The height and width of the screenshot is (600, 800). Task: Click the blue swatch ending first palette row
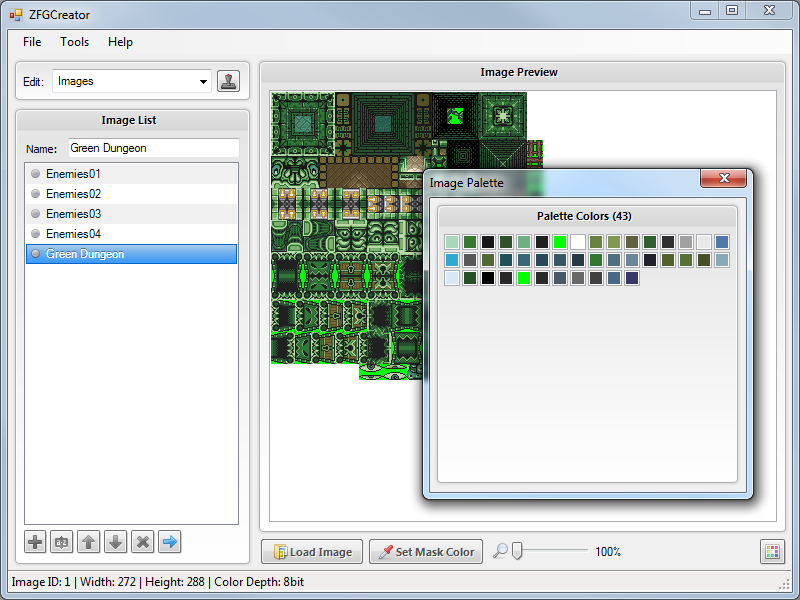tap(722, 242)
